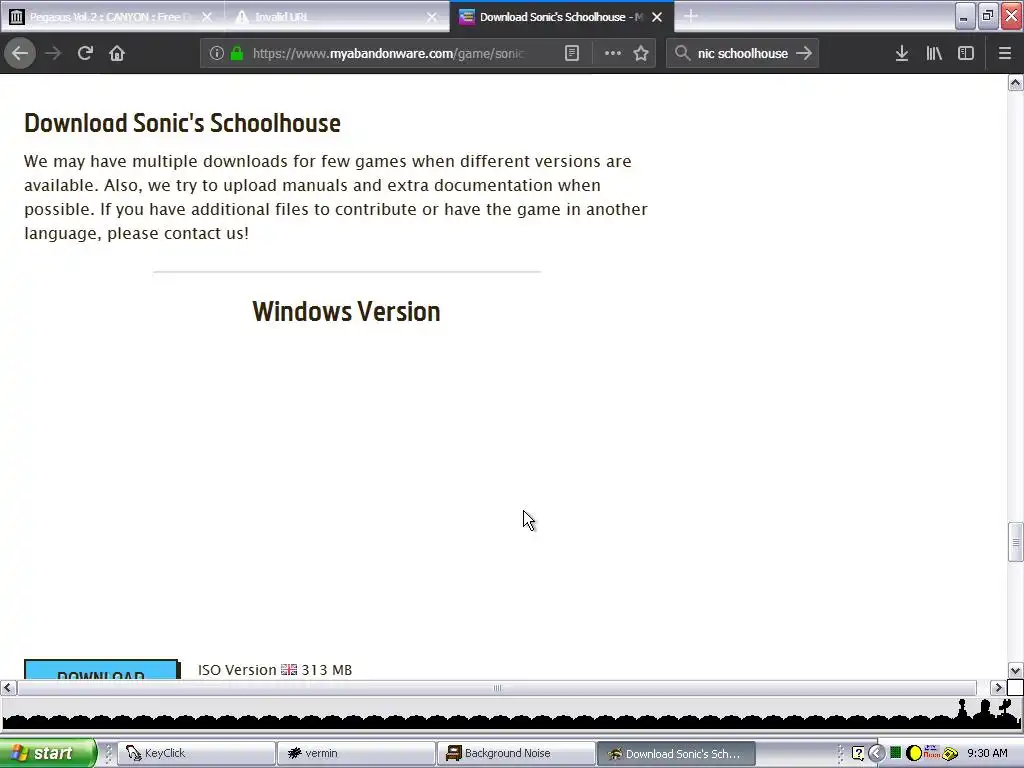Image resolution: width=1024 pixels, height=768 pixels.
Task: Click the Download Sonic's Schoolhouse heading
Action: coord(182,123)
